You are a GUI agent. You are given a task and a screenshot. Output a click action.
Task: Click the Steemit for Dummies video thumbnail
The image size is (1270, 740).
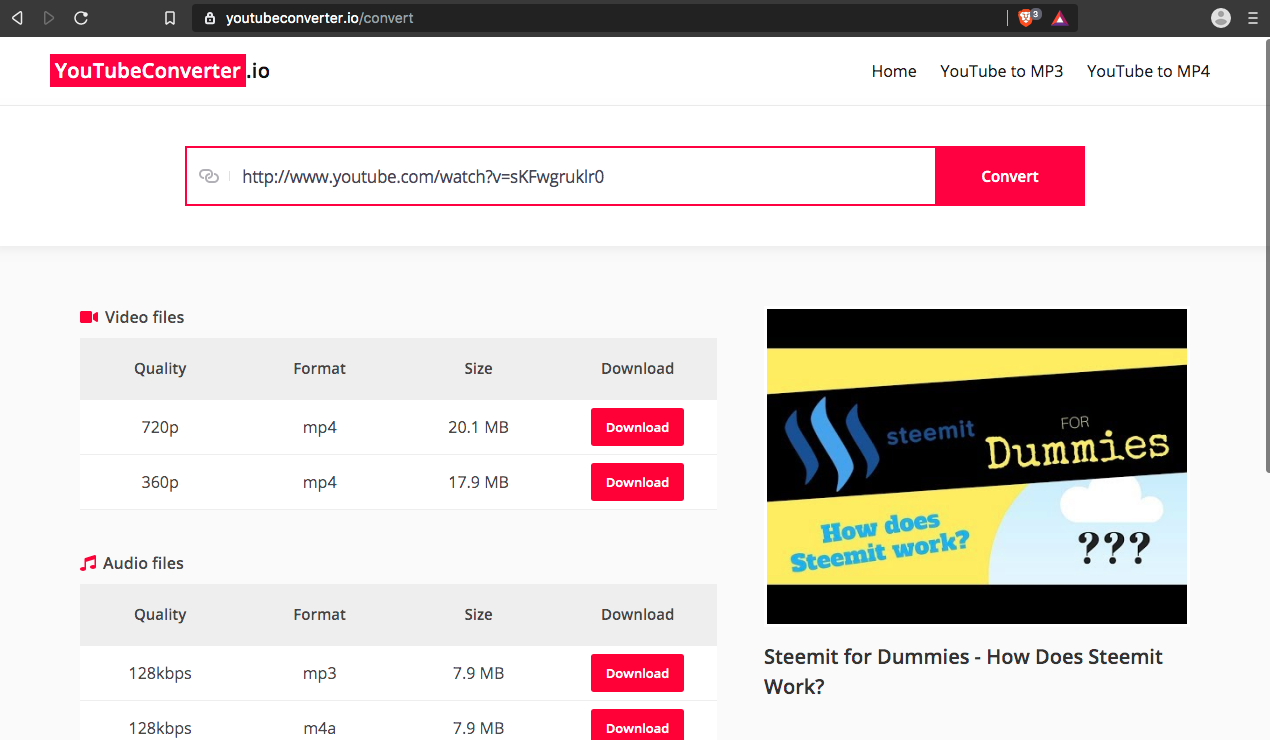[x=977, y=466]
